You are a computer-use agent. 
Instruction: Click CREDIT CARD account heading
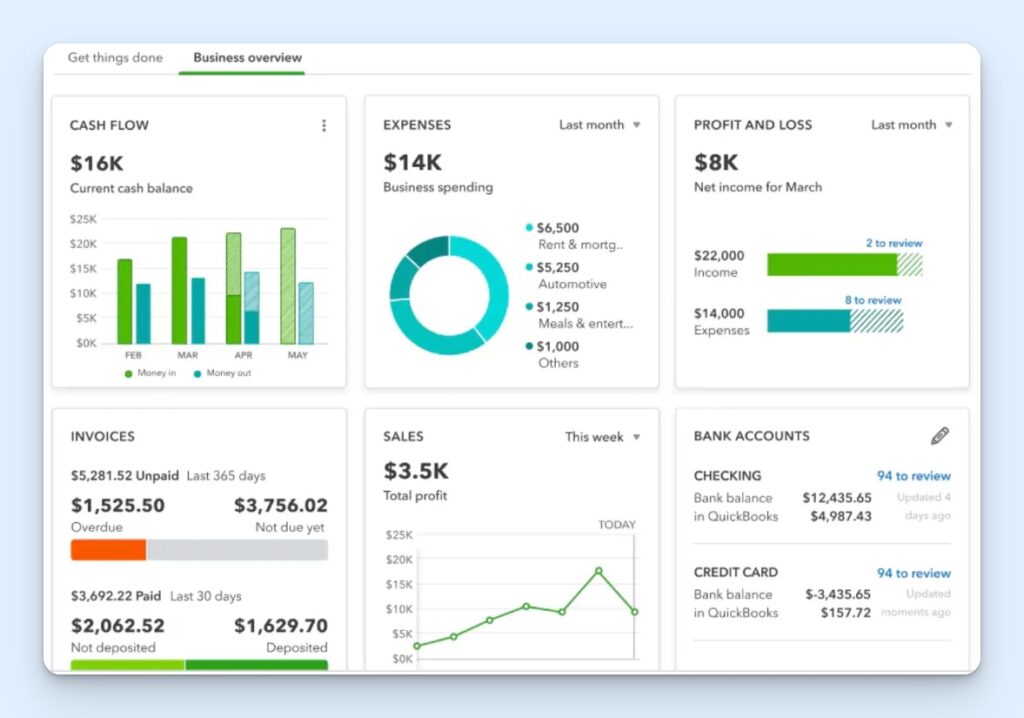736,572
